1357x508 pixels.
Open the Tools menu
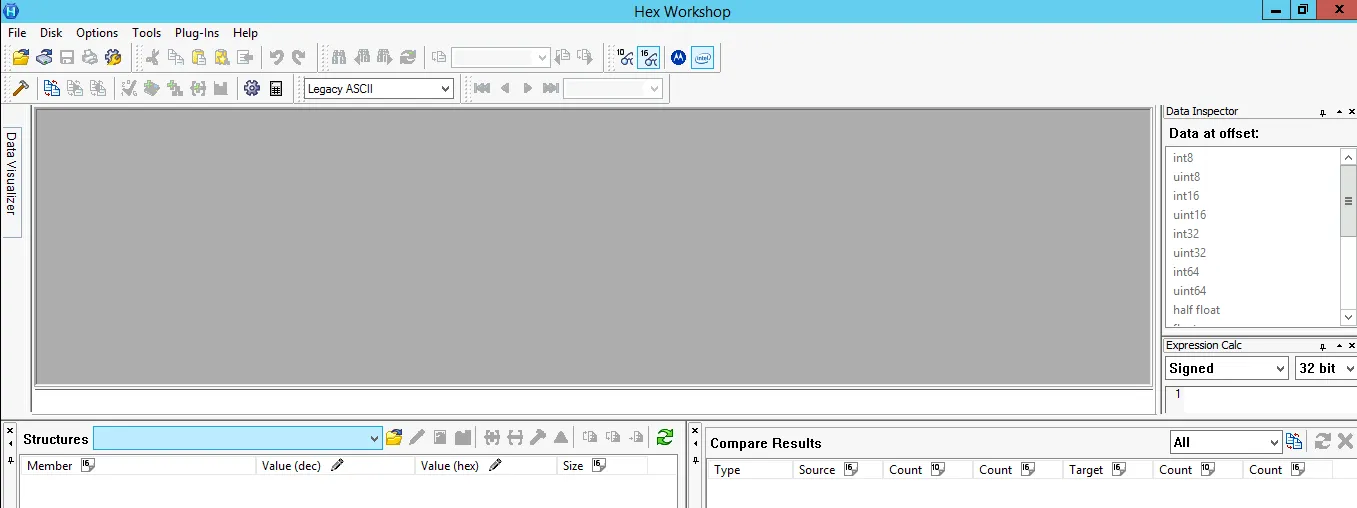tap(147, 33)
